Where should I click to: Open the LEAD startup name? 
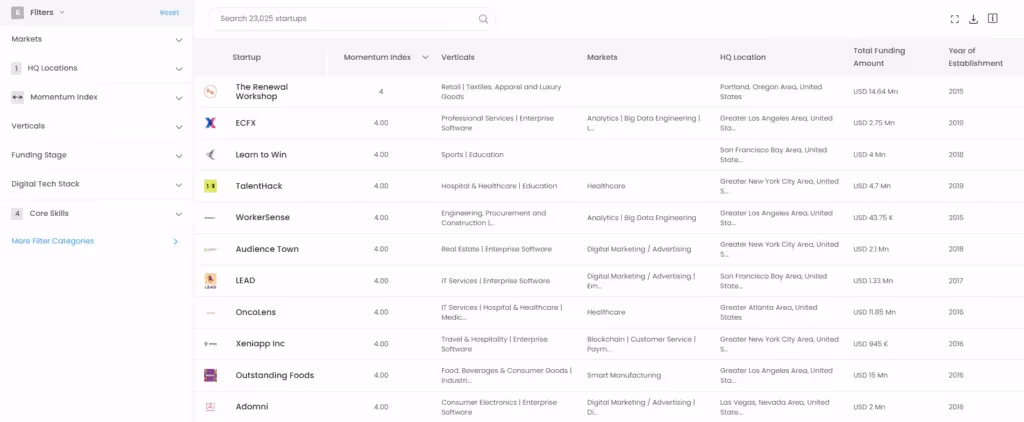[246, 281]
